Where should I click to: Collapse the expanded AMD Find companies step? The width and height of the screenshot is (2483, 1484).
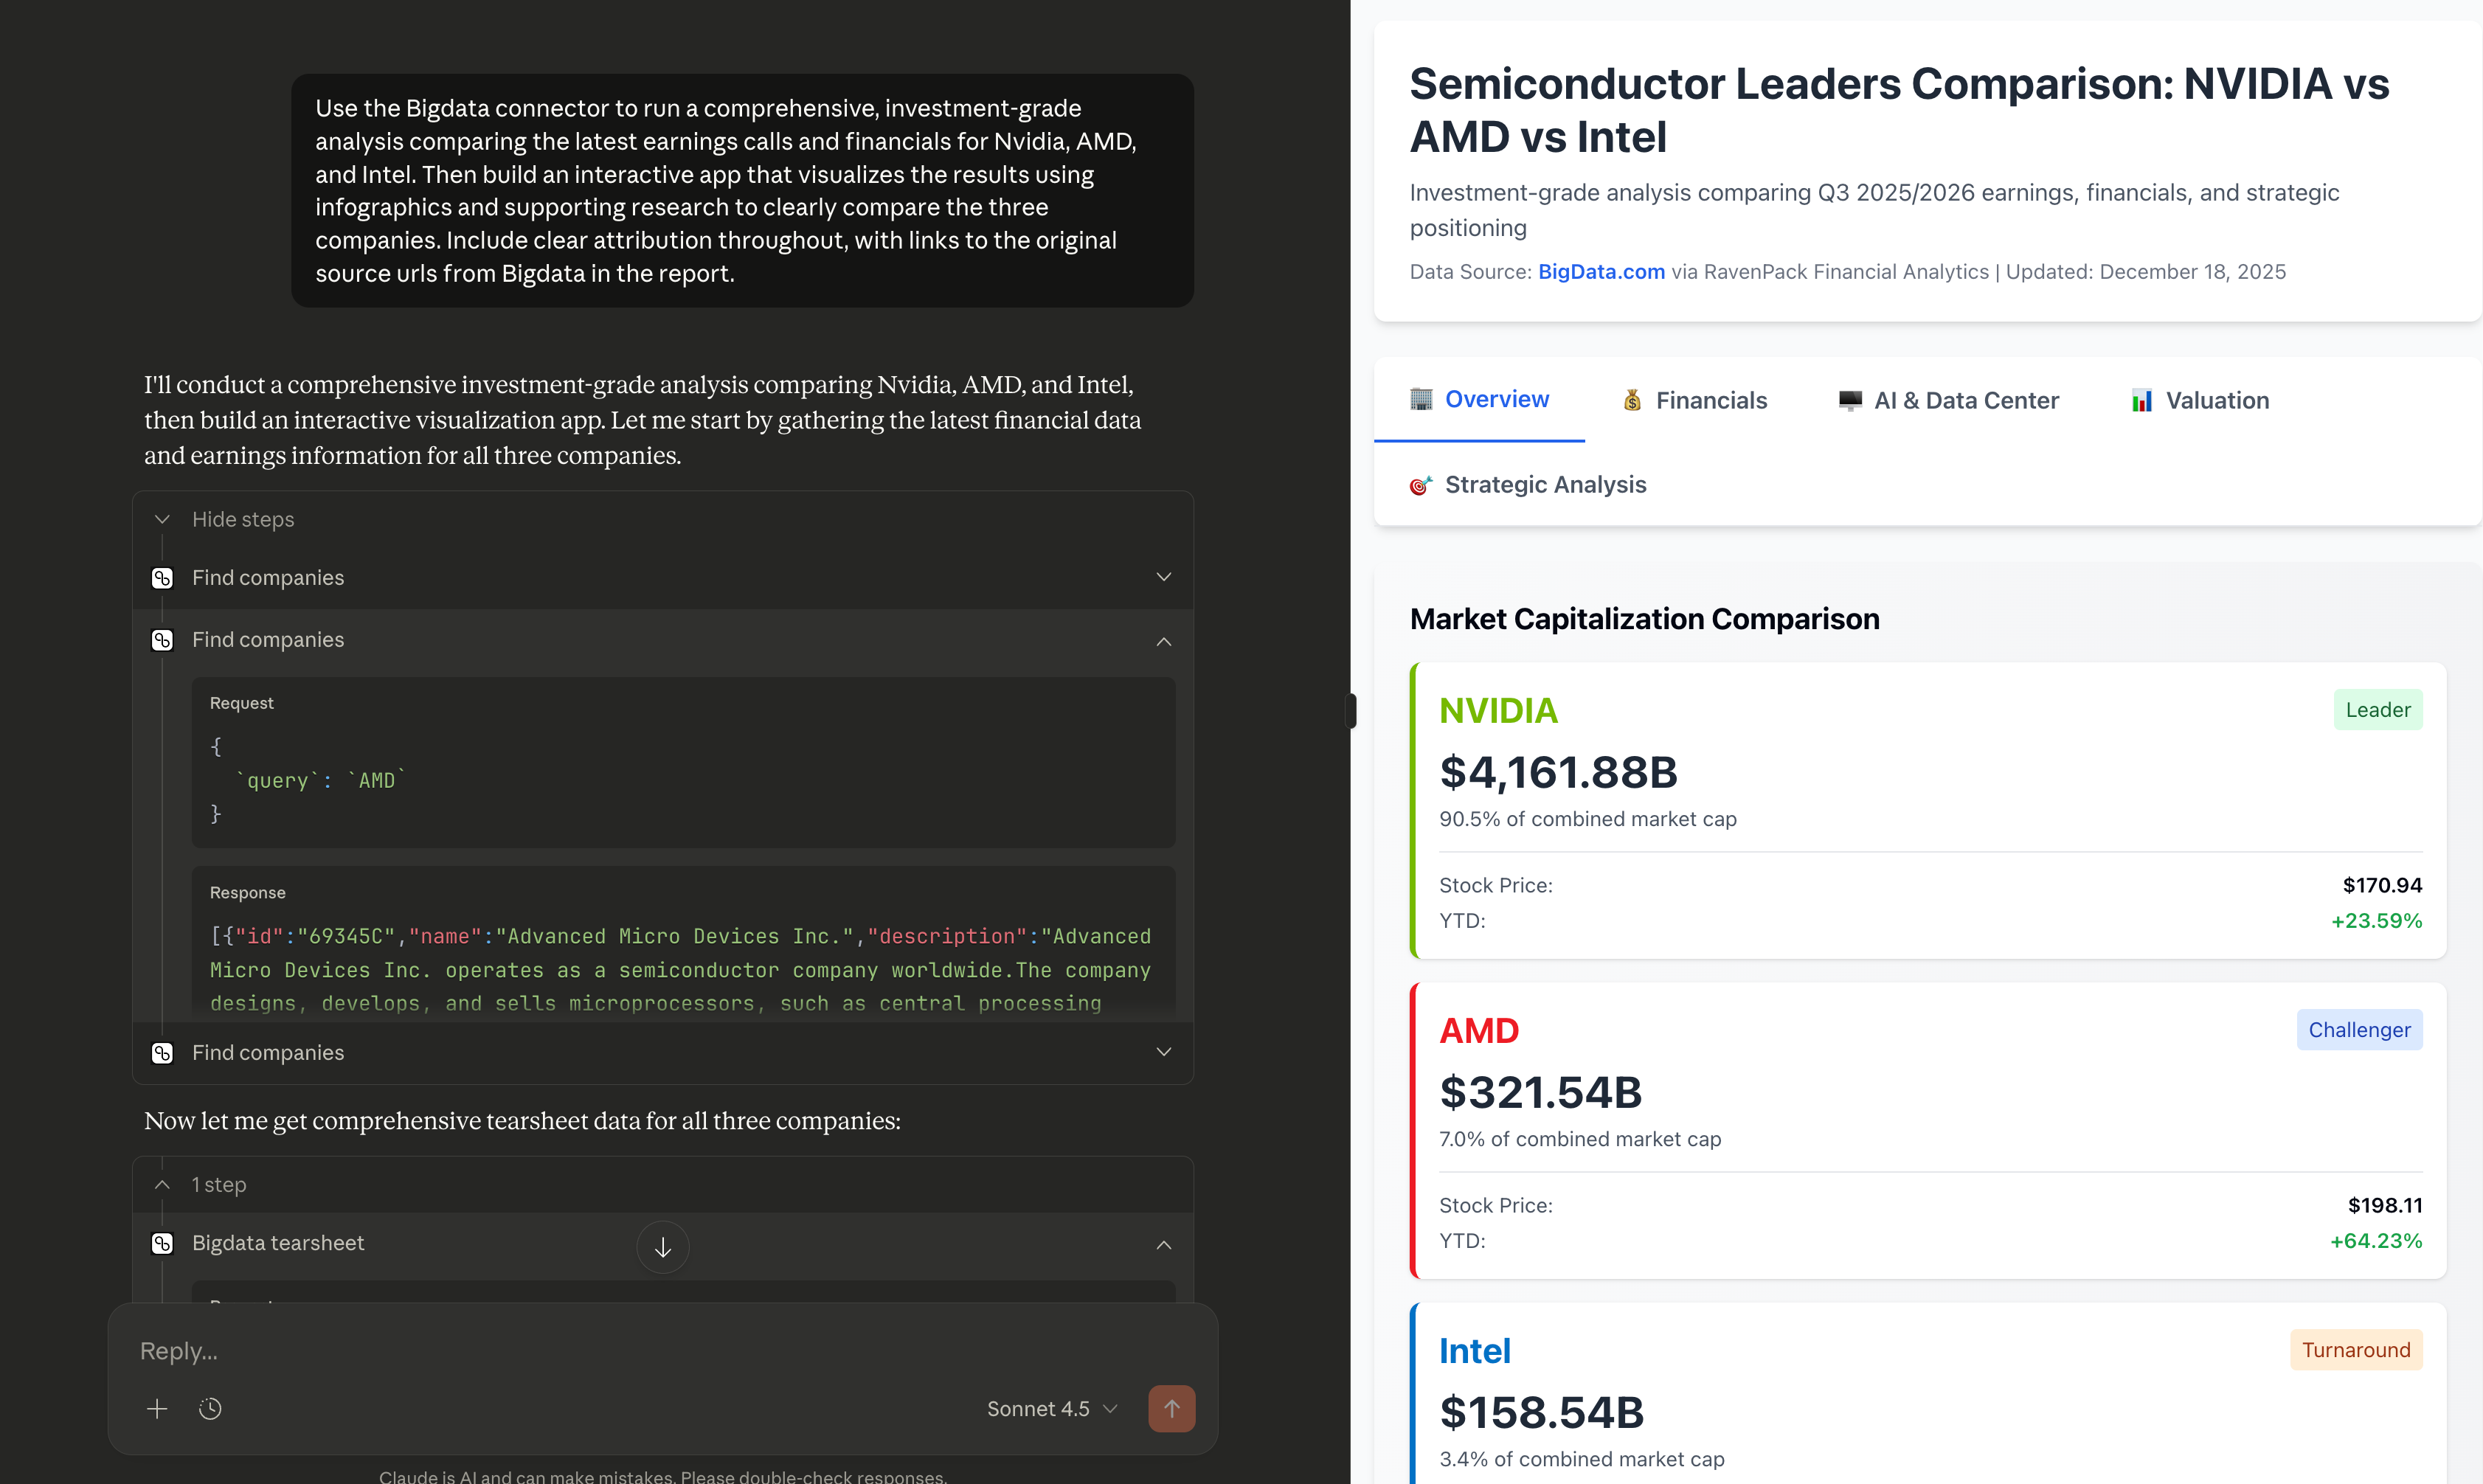[1163, 641]
